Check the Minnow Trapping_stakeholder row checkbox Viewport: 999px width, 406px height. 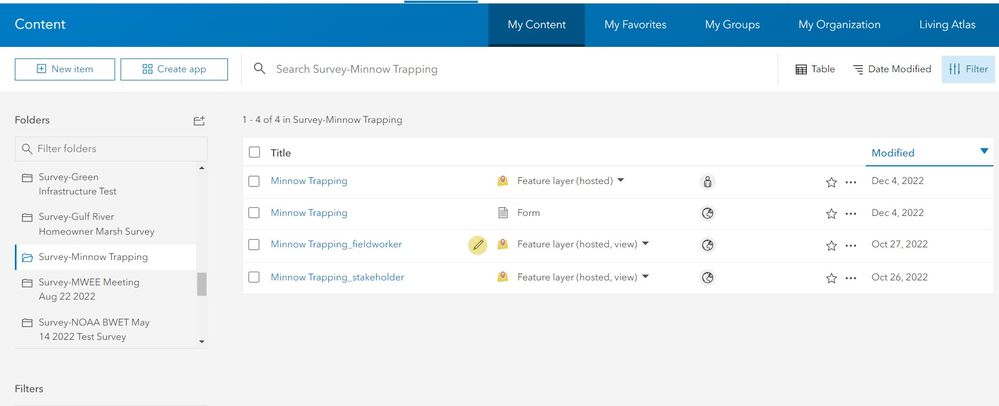click(254, 277)
